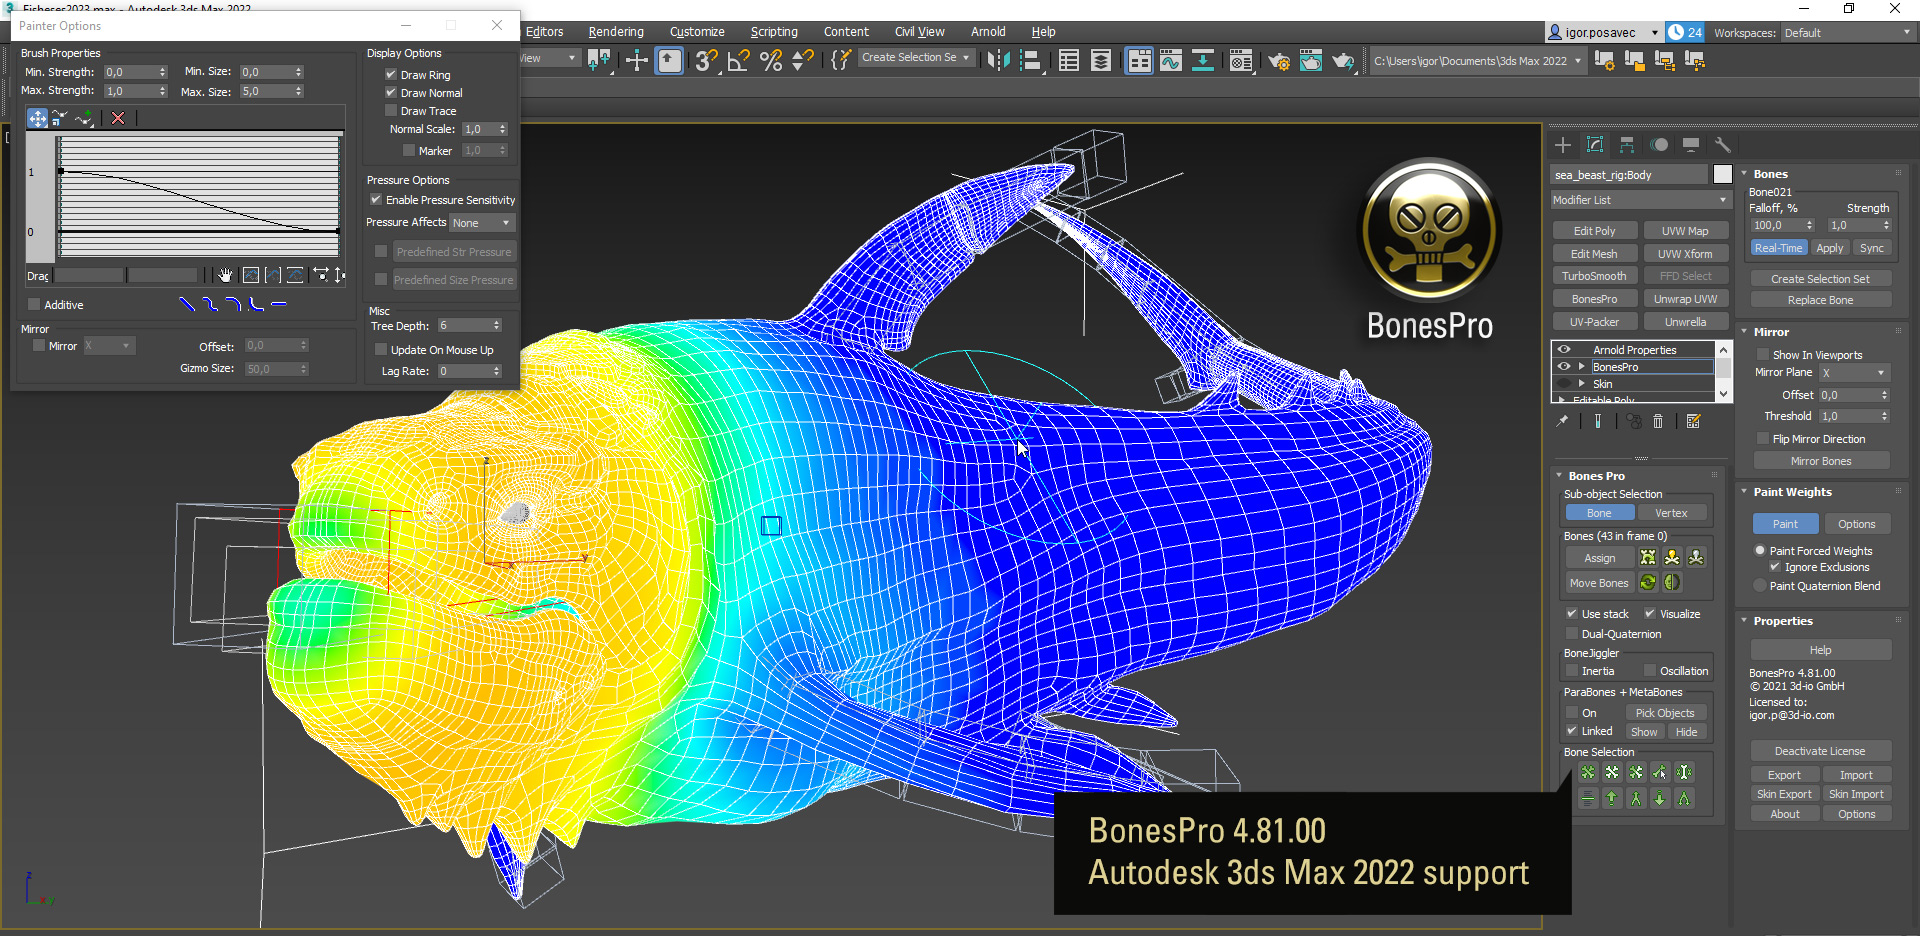Image resolution: width=1920 pixels, height=936 pixels.
Task: Click the Mirror tool icon in toolbar
Action: pos(997,61)
